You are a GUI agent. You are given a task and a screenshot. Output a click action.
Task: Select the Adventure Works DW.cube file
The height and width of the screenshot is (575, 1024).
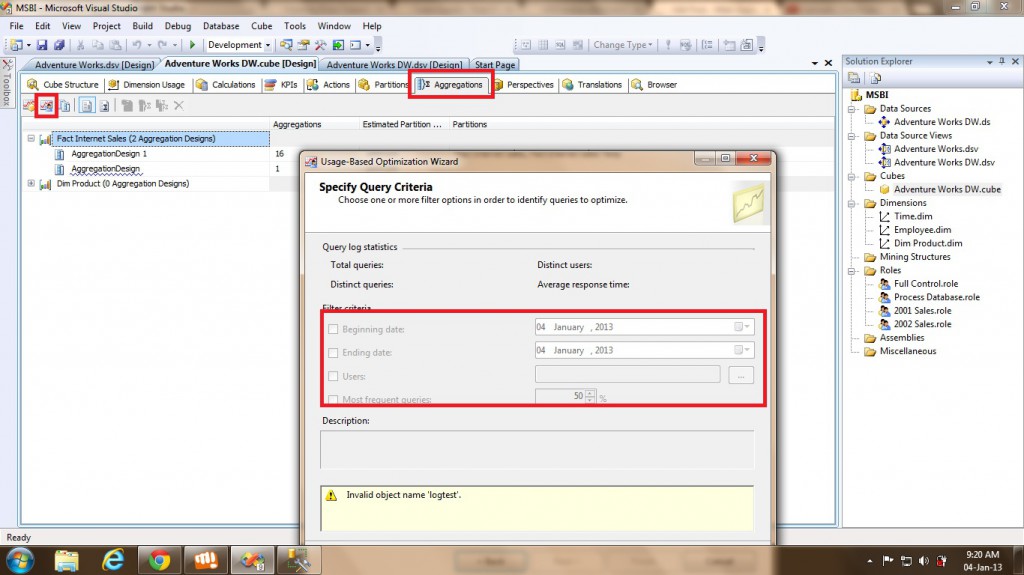click(946, 189)
